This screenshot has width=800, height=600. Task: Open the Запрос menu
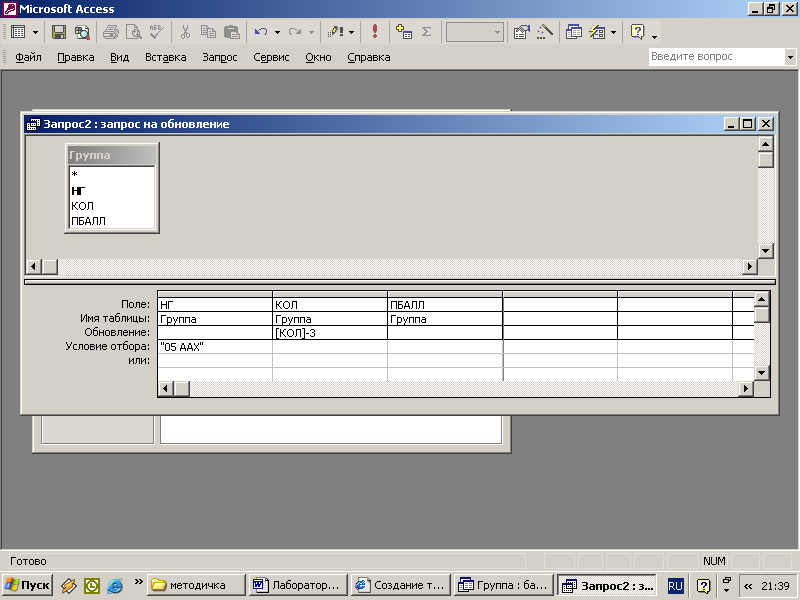[219, 57]
